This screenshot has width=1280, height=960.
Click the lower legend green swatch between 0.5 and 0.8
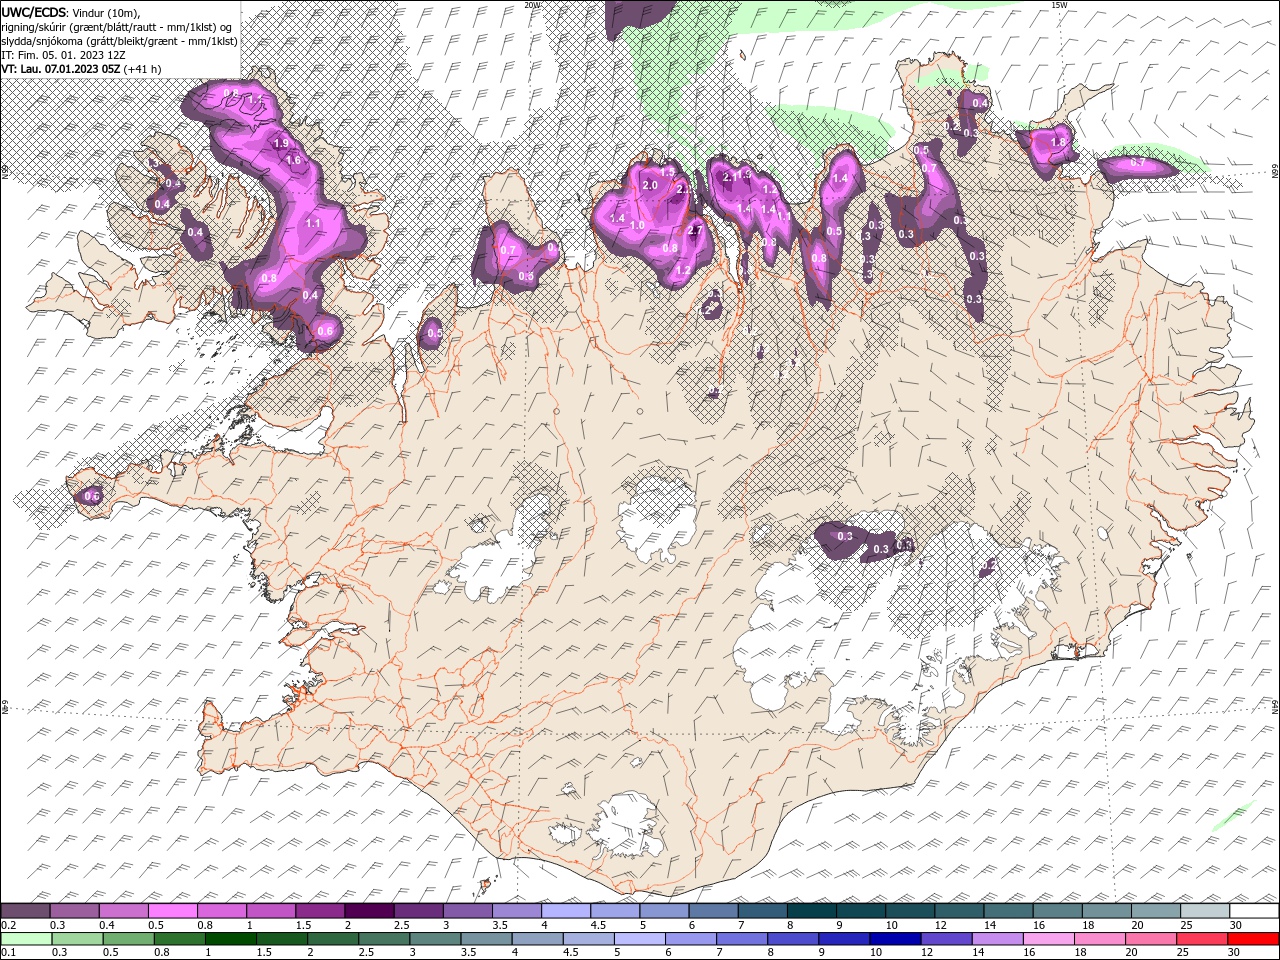pyautogui.click(x=128, y=939)
